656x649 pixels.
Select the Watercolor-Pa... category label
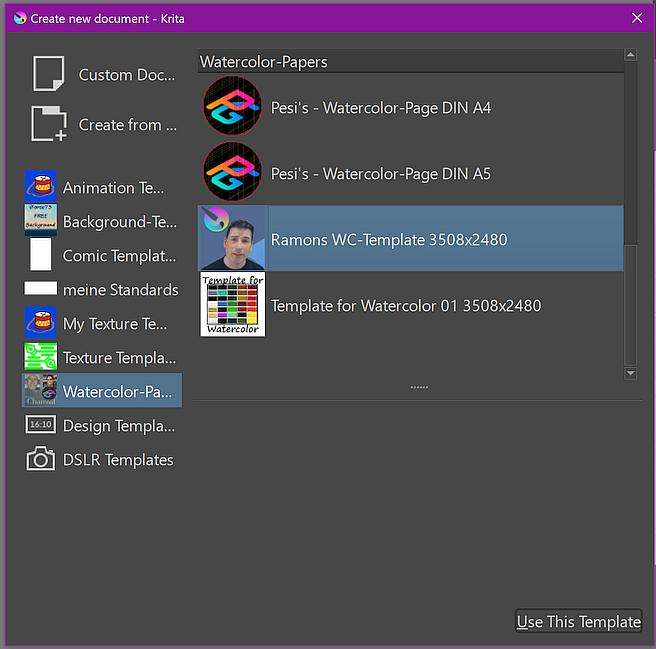coord(117,392)
